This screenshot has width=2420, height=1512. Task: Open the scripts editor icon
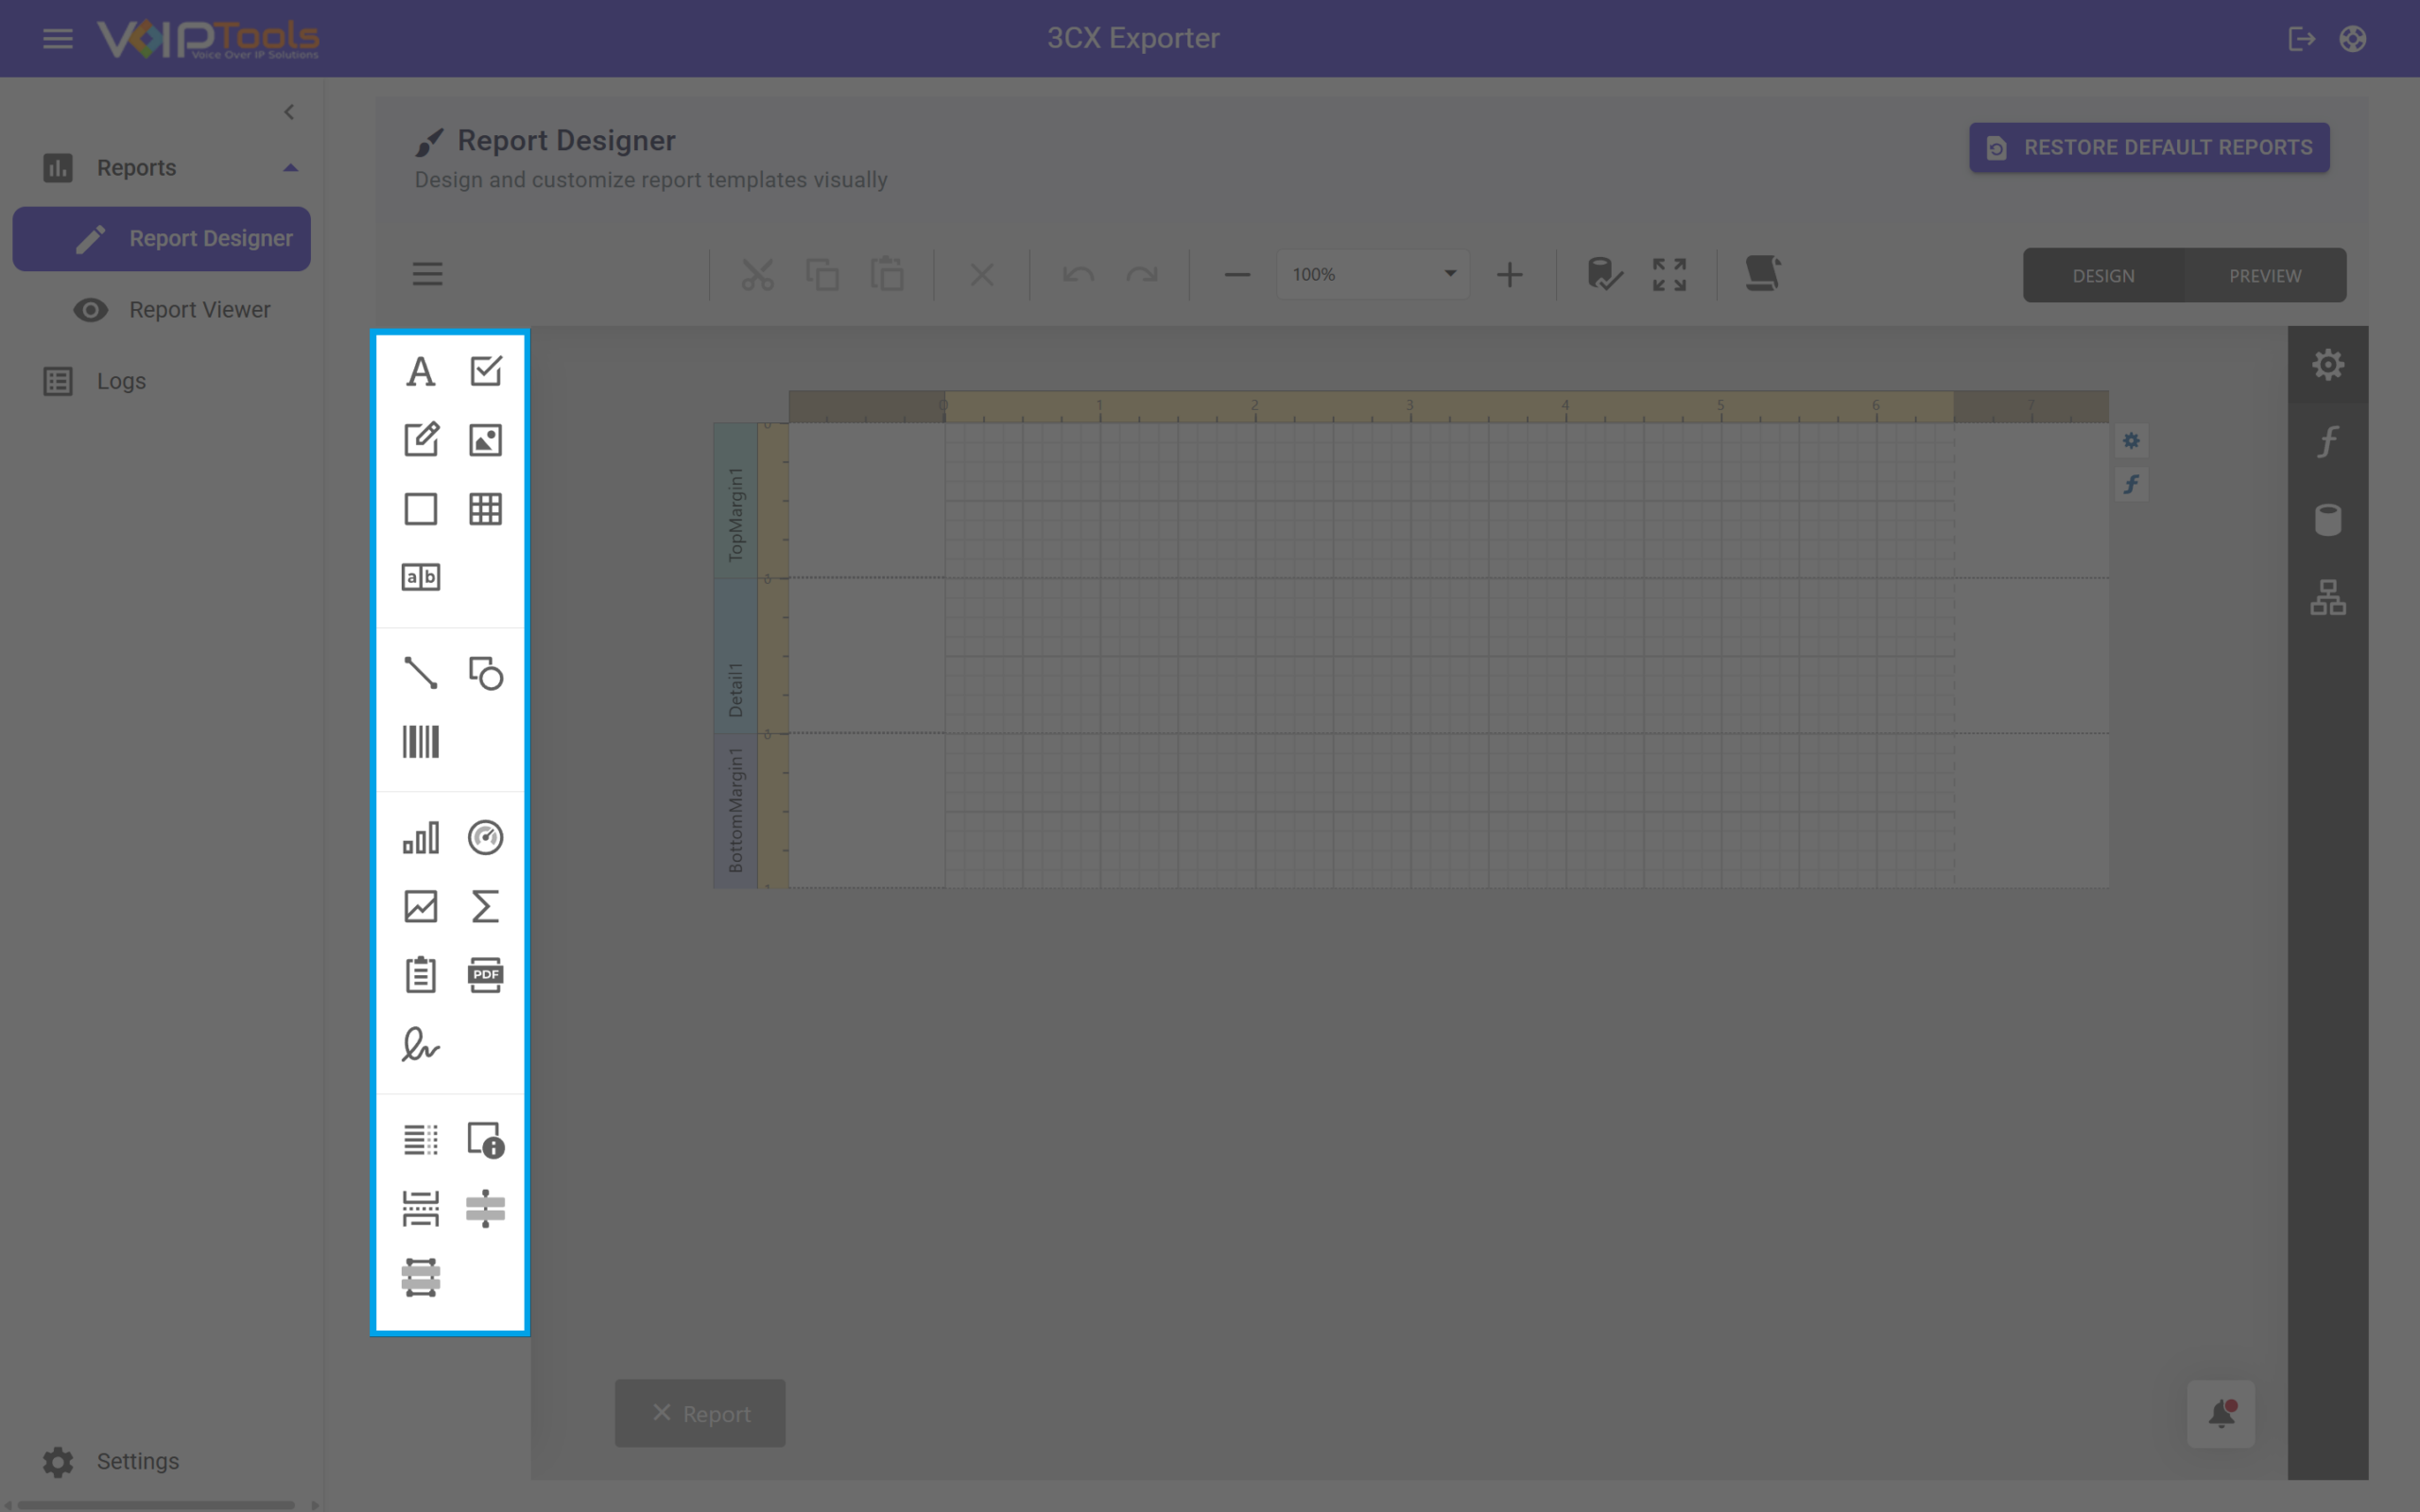point(1763,274)
